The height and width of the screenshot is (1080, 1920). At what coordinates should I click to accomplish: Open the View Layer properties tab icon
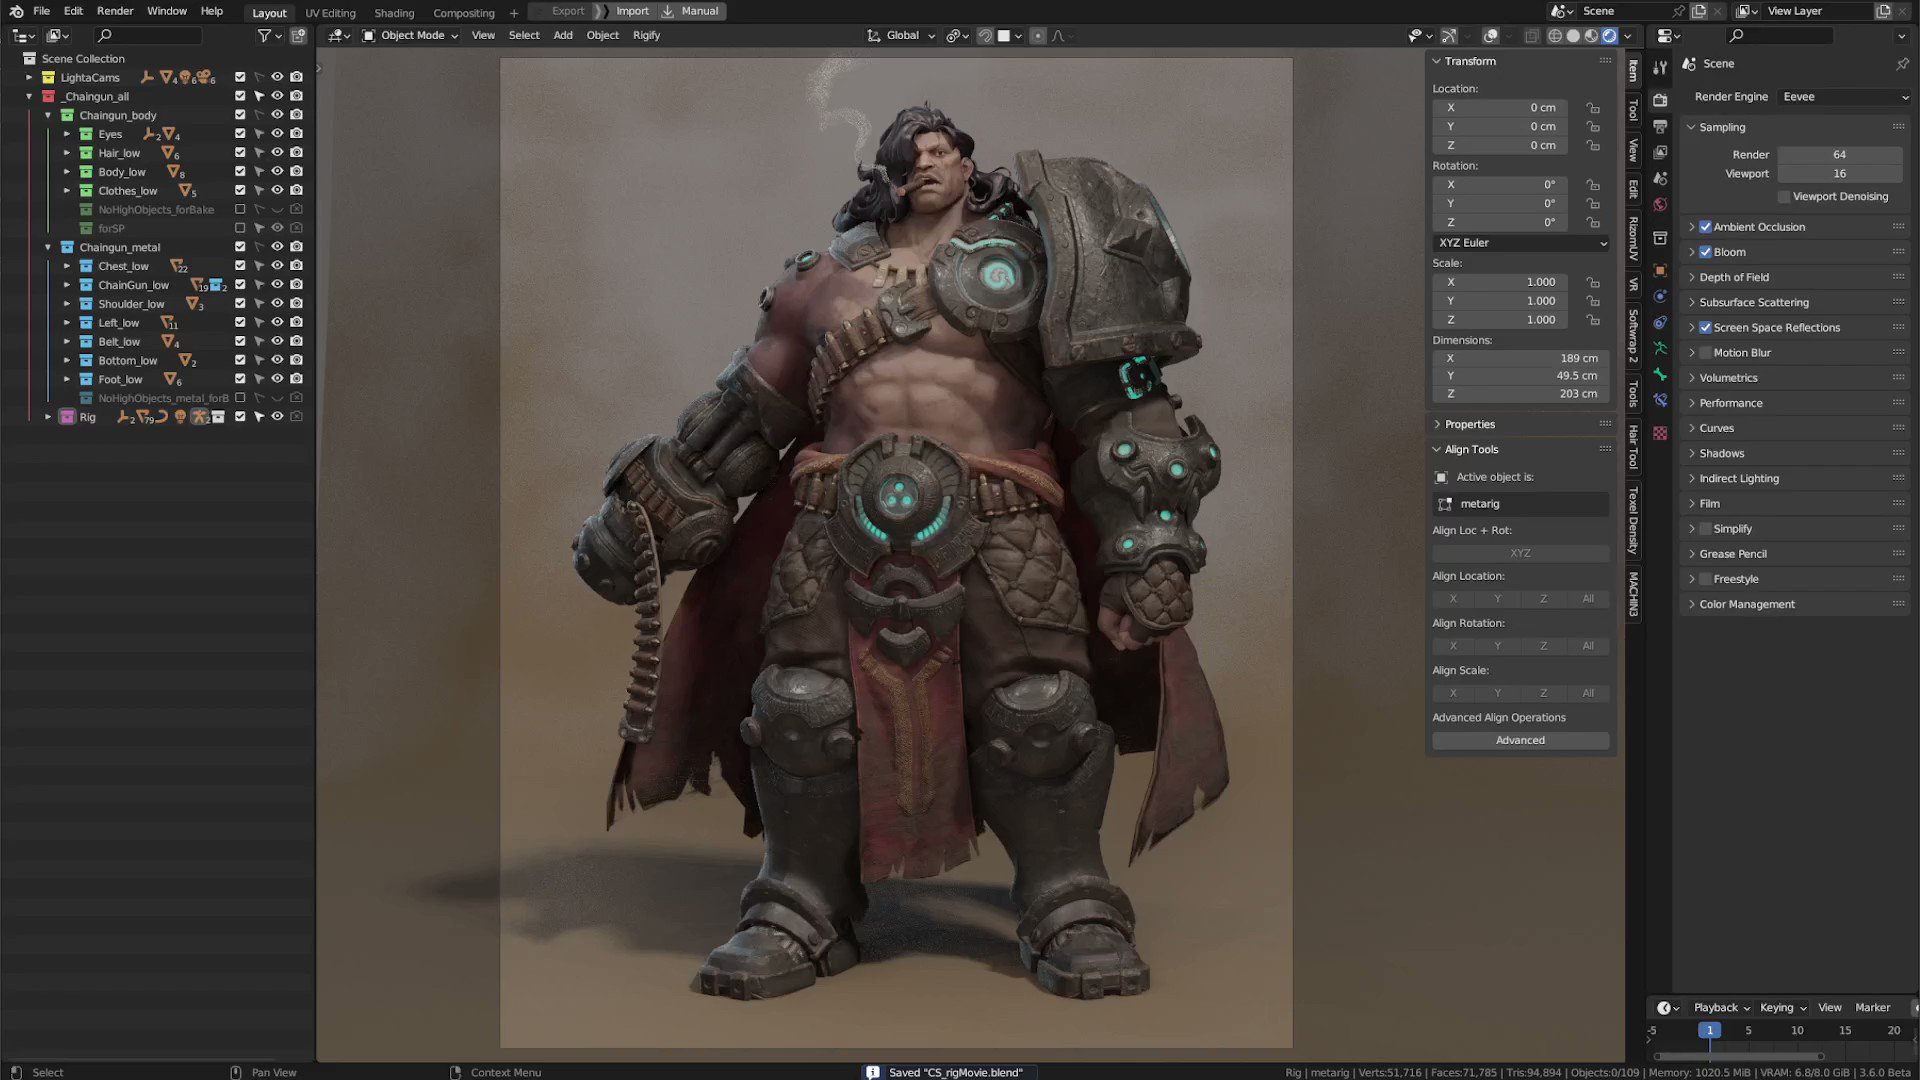click(1660, 152)
